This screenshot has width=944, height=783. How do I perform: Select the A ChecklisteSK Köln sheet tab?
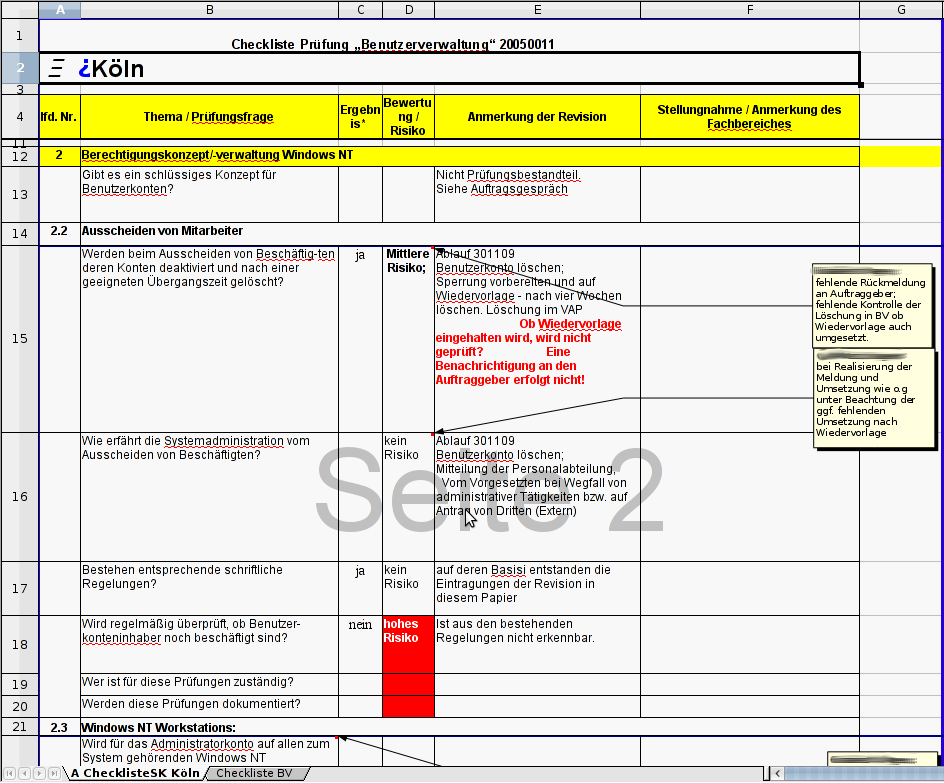[x=135, y=773]
